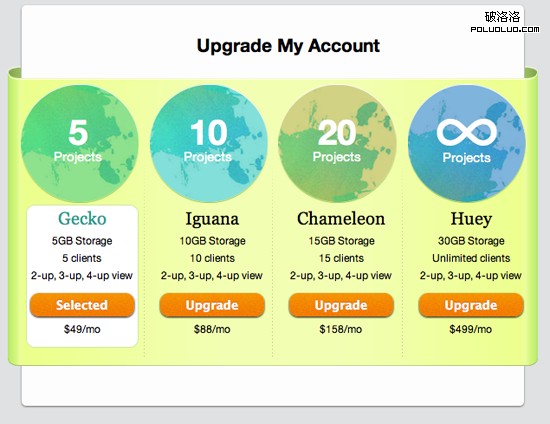This screenshot has height=424, width=550.
Task: Upgrade to the Iguana plan
Action: point(212,305)
